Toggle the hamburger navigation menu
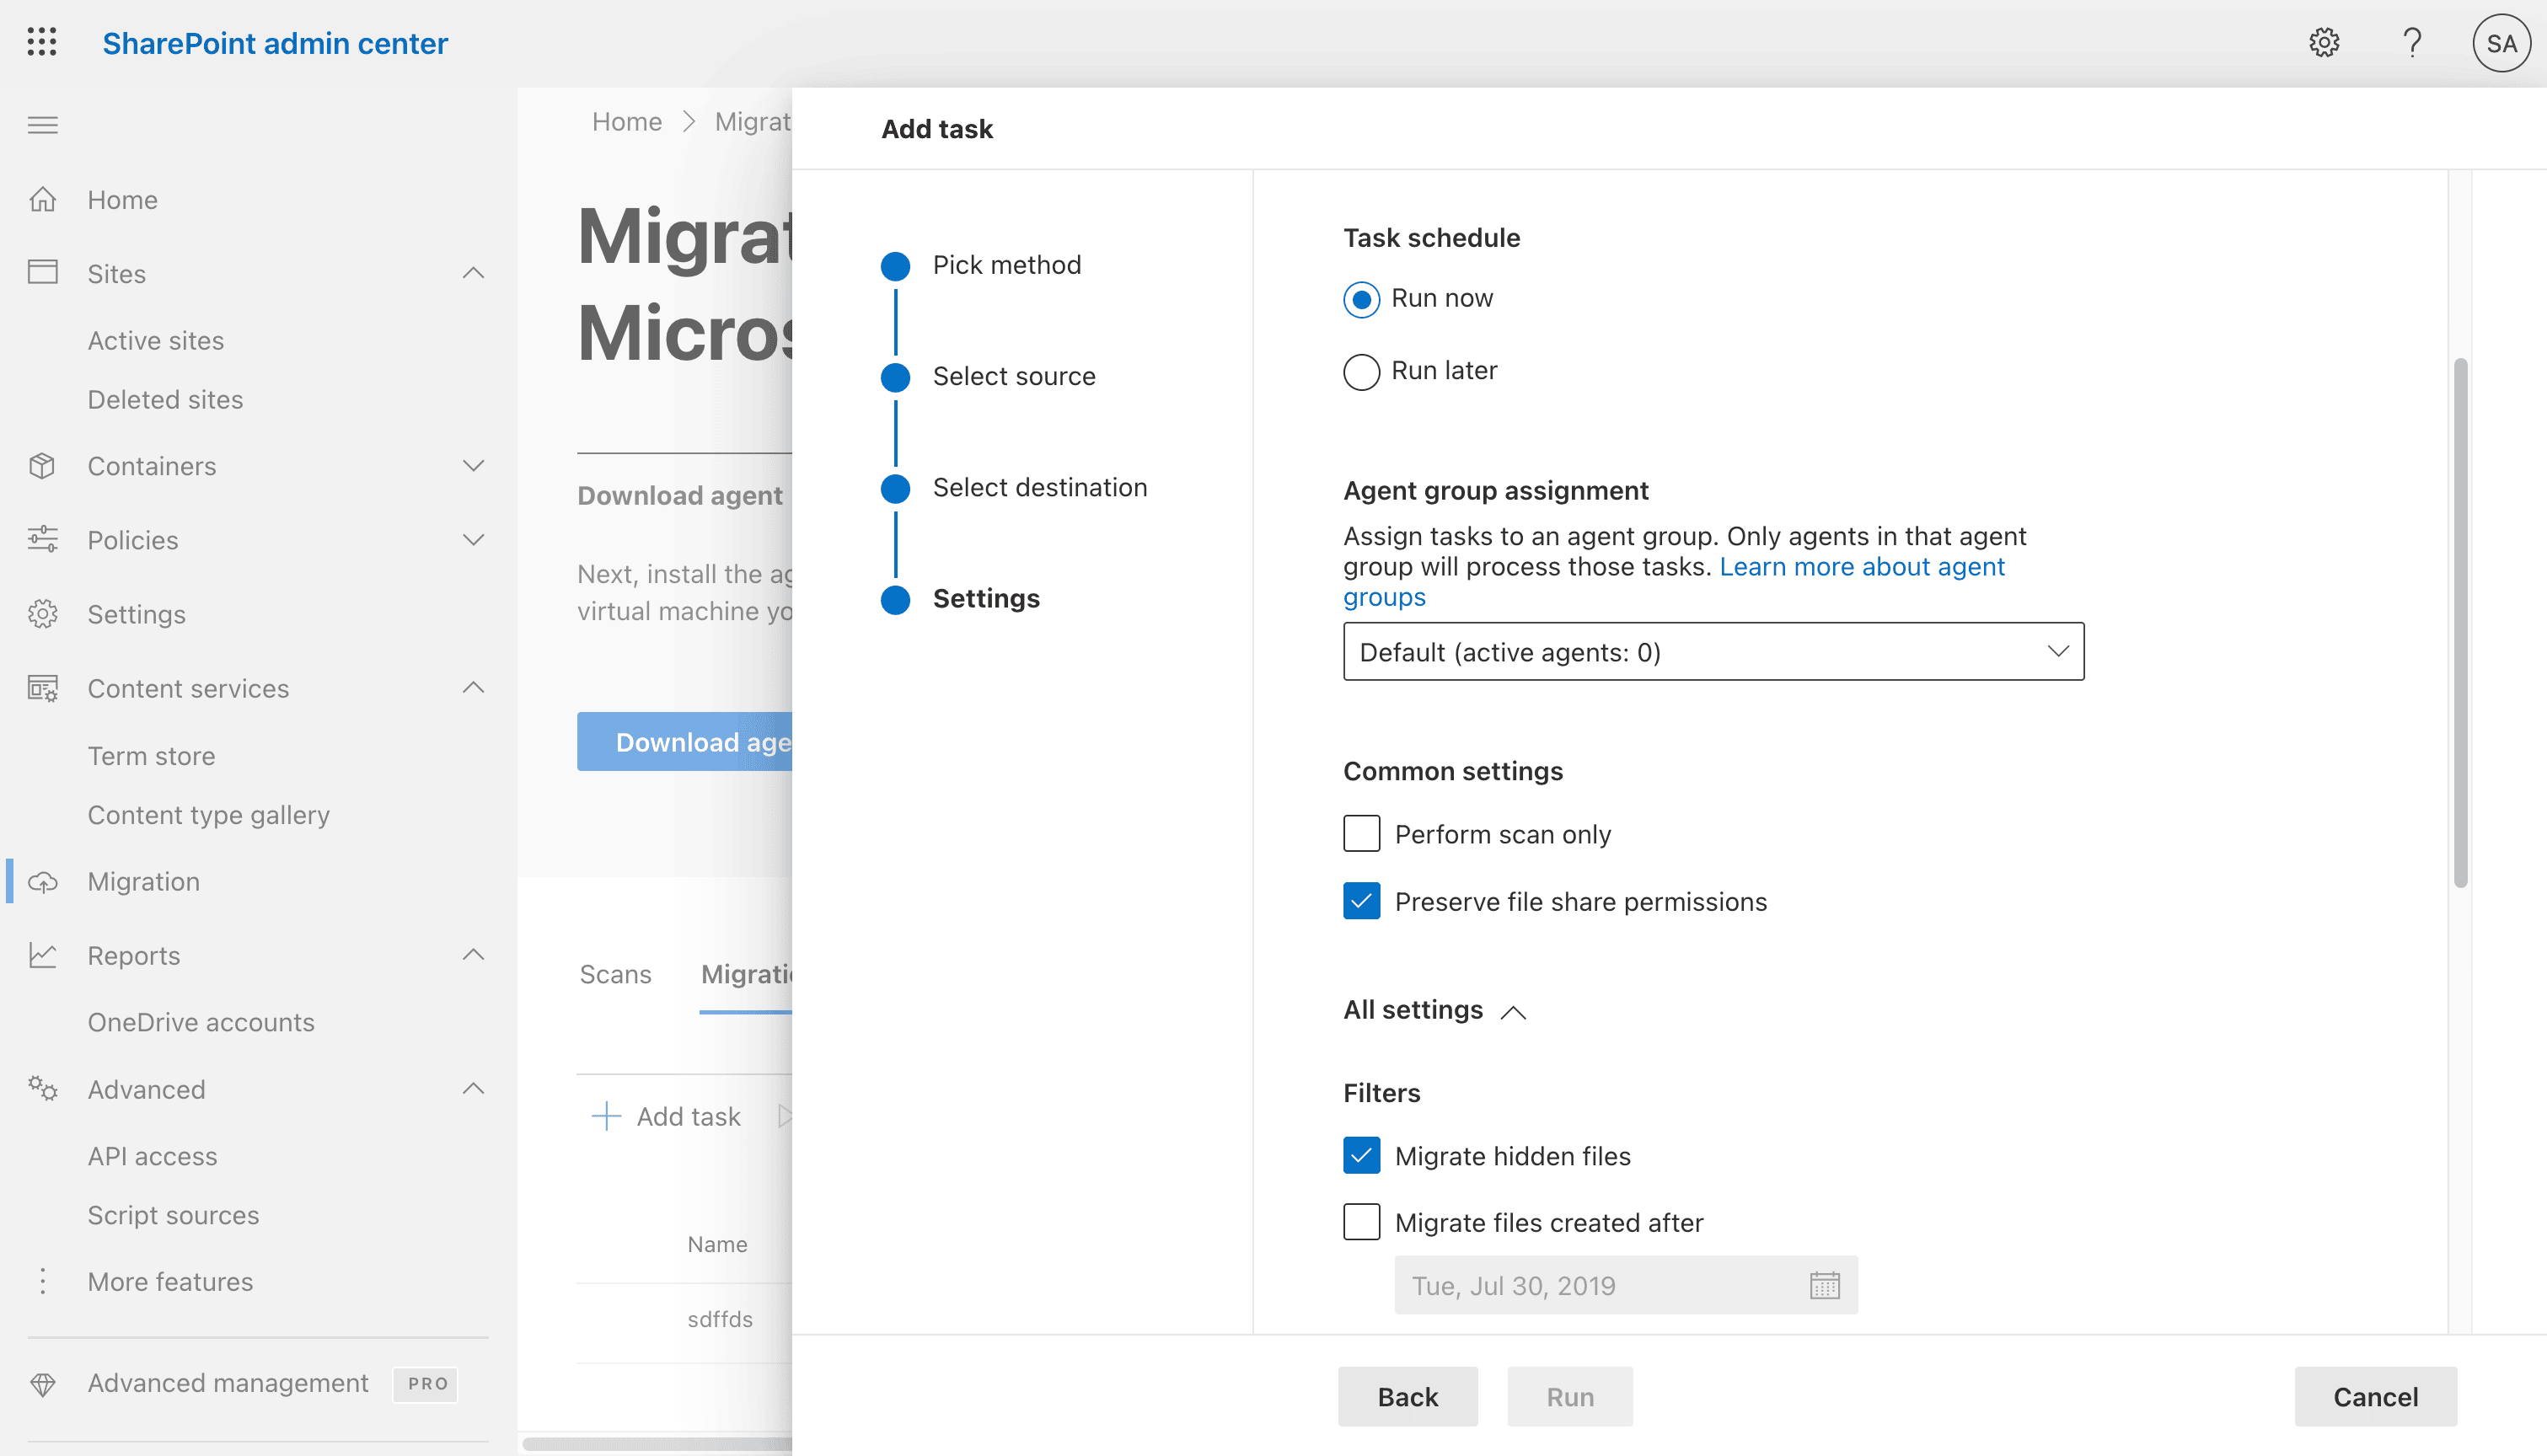The height and width of the screenshot is (1456, 2547). 42,125
